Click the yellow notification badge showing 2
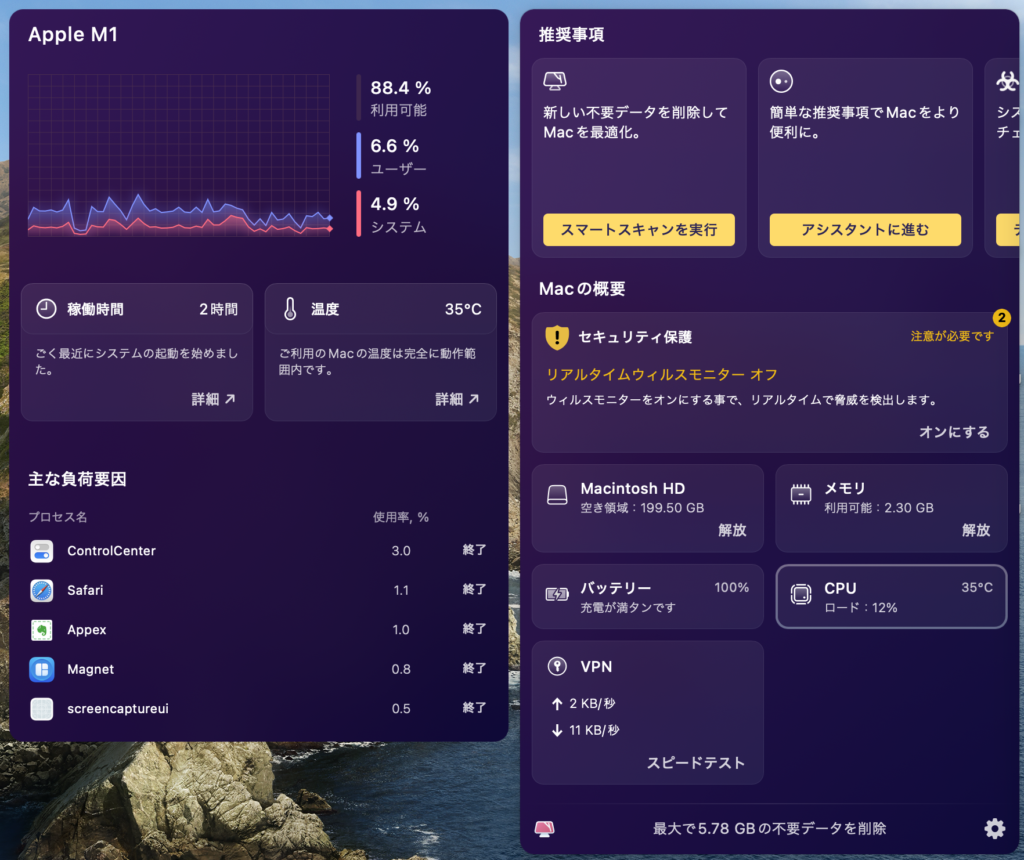Viewport: 1024px width, 860px height. click(x=1002, y=318)
